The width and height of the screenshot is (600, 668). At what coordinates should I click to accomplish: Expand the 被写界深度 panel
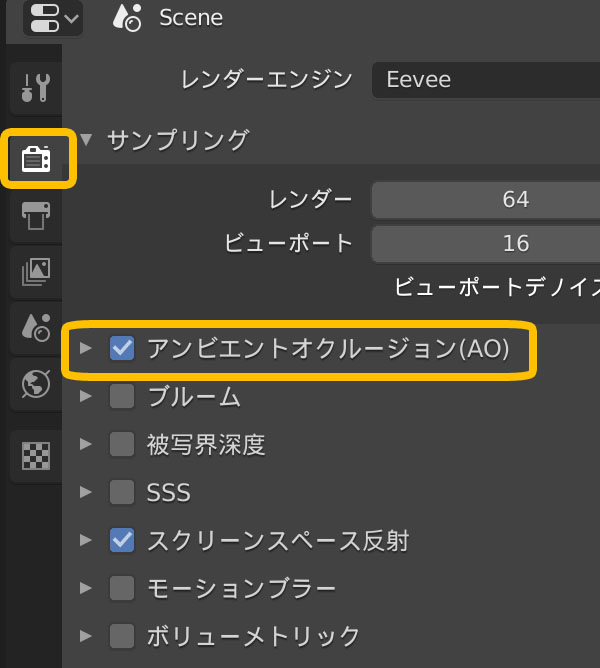coord(86,444)
